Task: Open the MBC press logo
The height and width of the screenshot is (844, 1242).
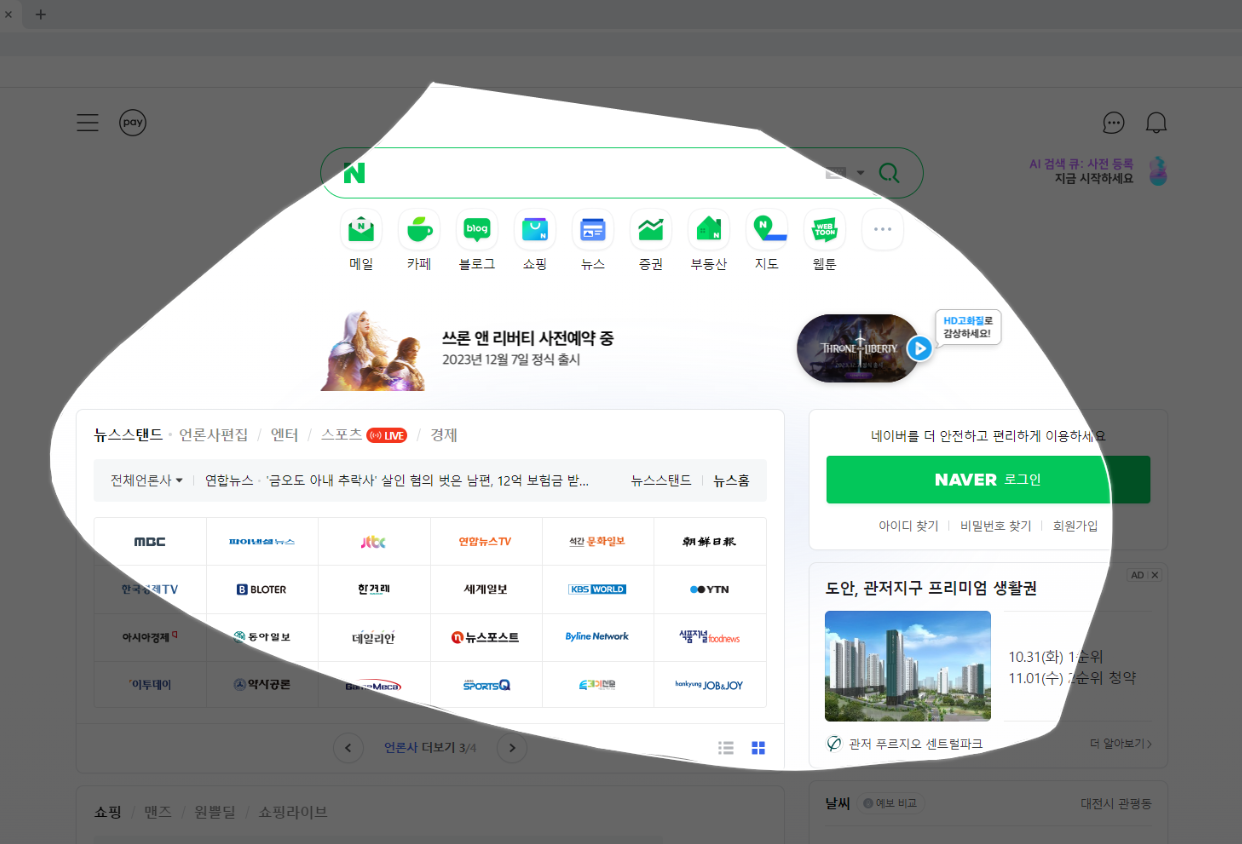Action: pyautogui.click(x=150, y=541)
